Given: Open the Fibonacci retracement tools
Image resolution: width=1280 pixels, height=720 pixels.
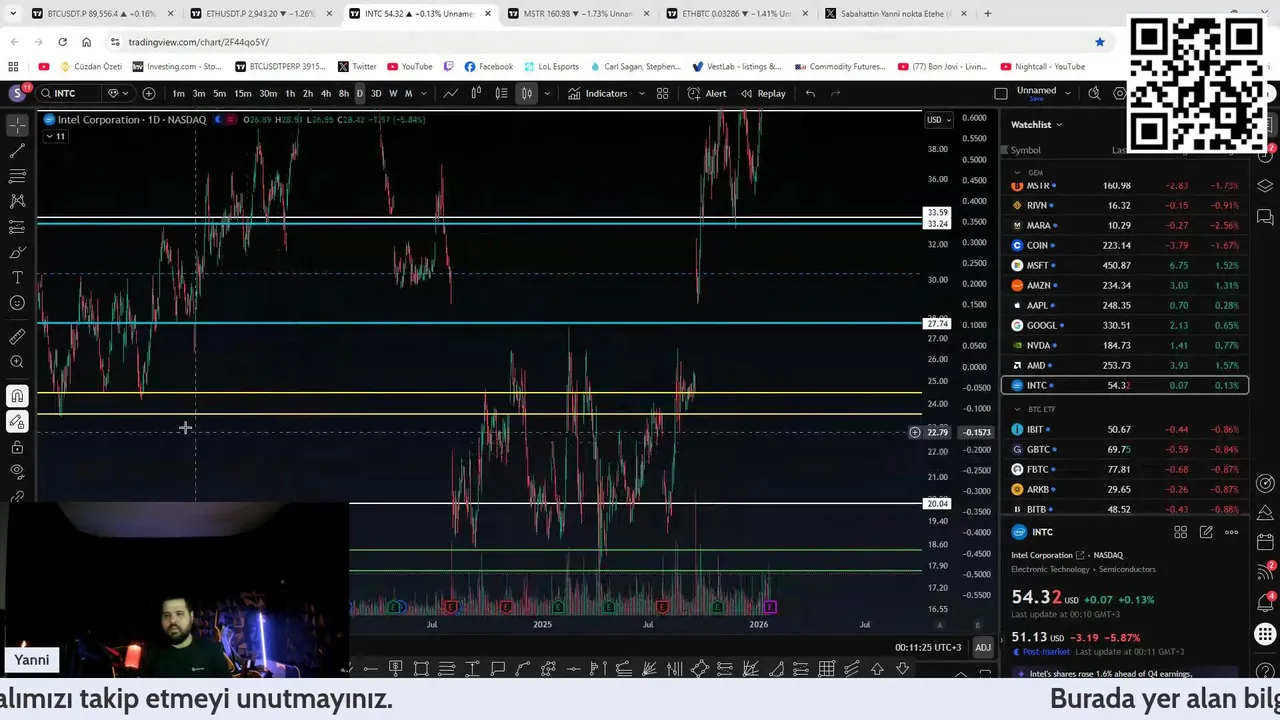Looking at the screenshot, I should point(17,176).
